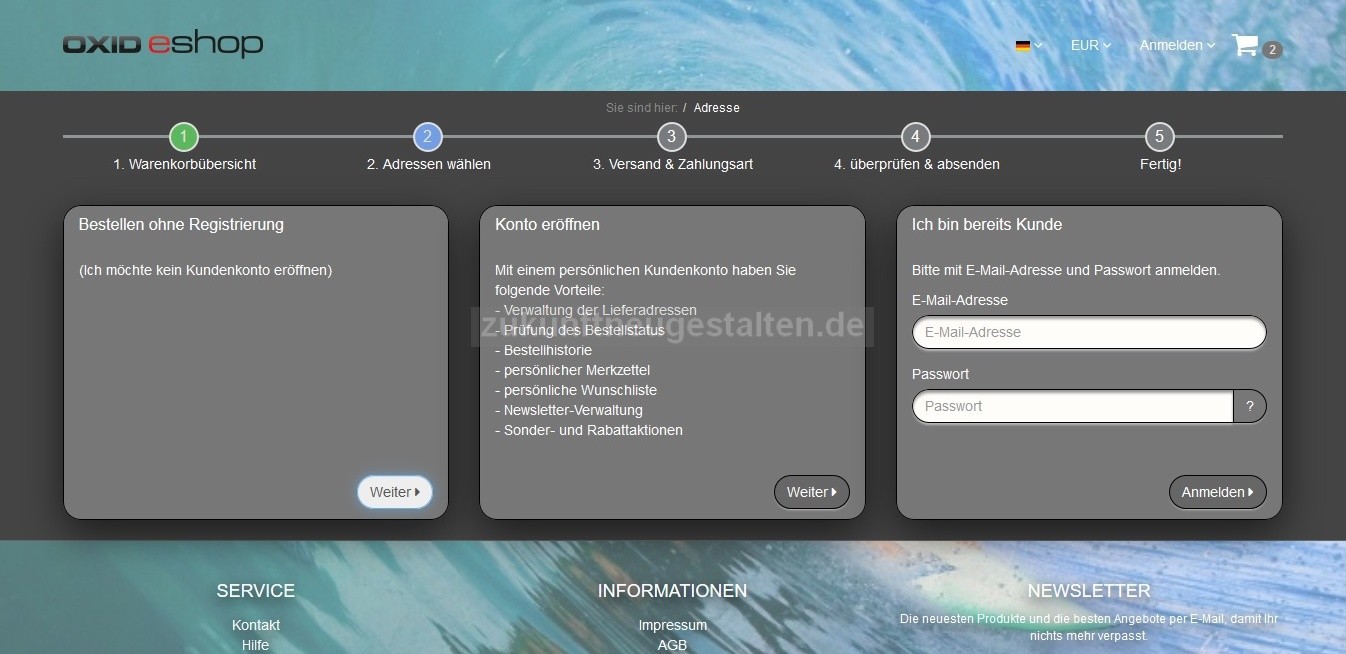Select step 2 circle Adressen wählen

428,137
